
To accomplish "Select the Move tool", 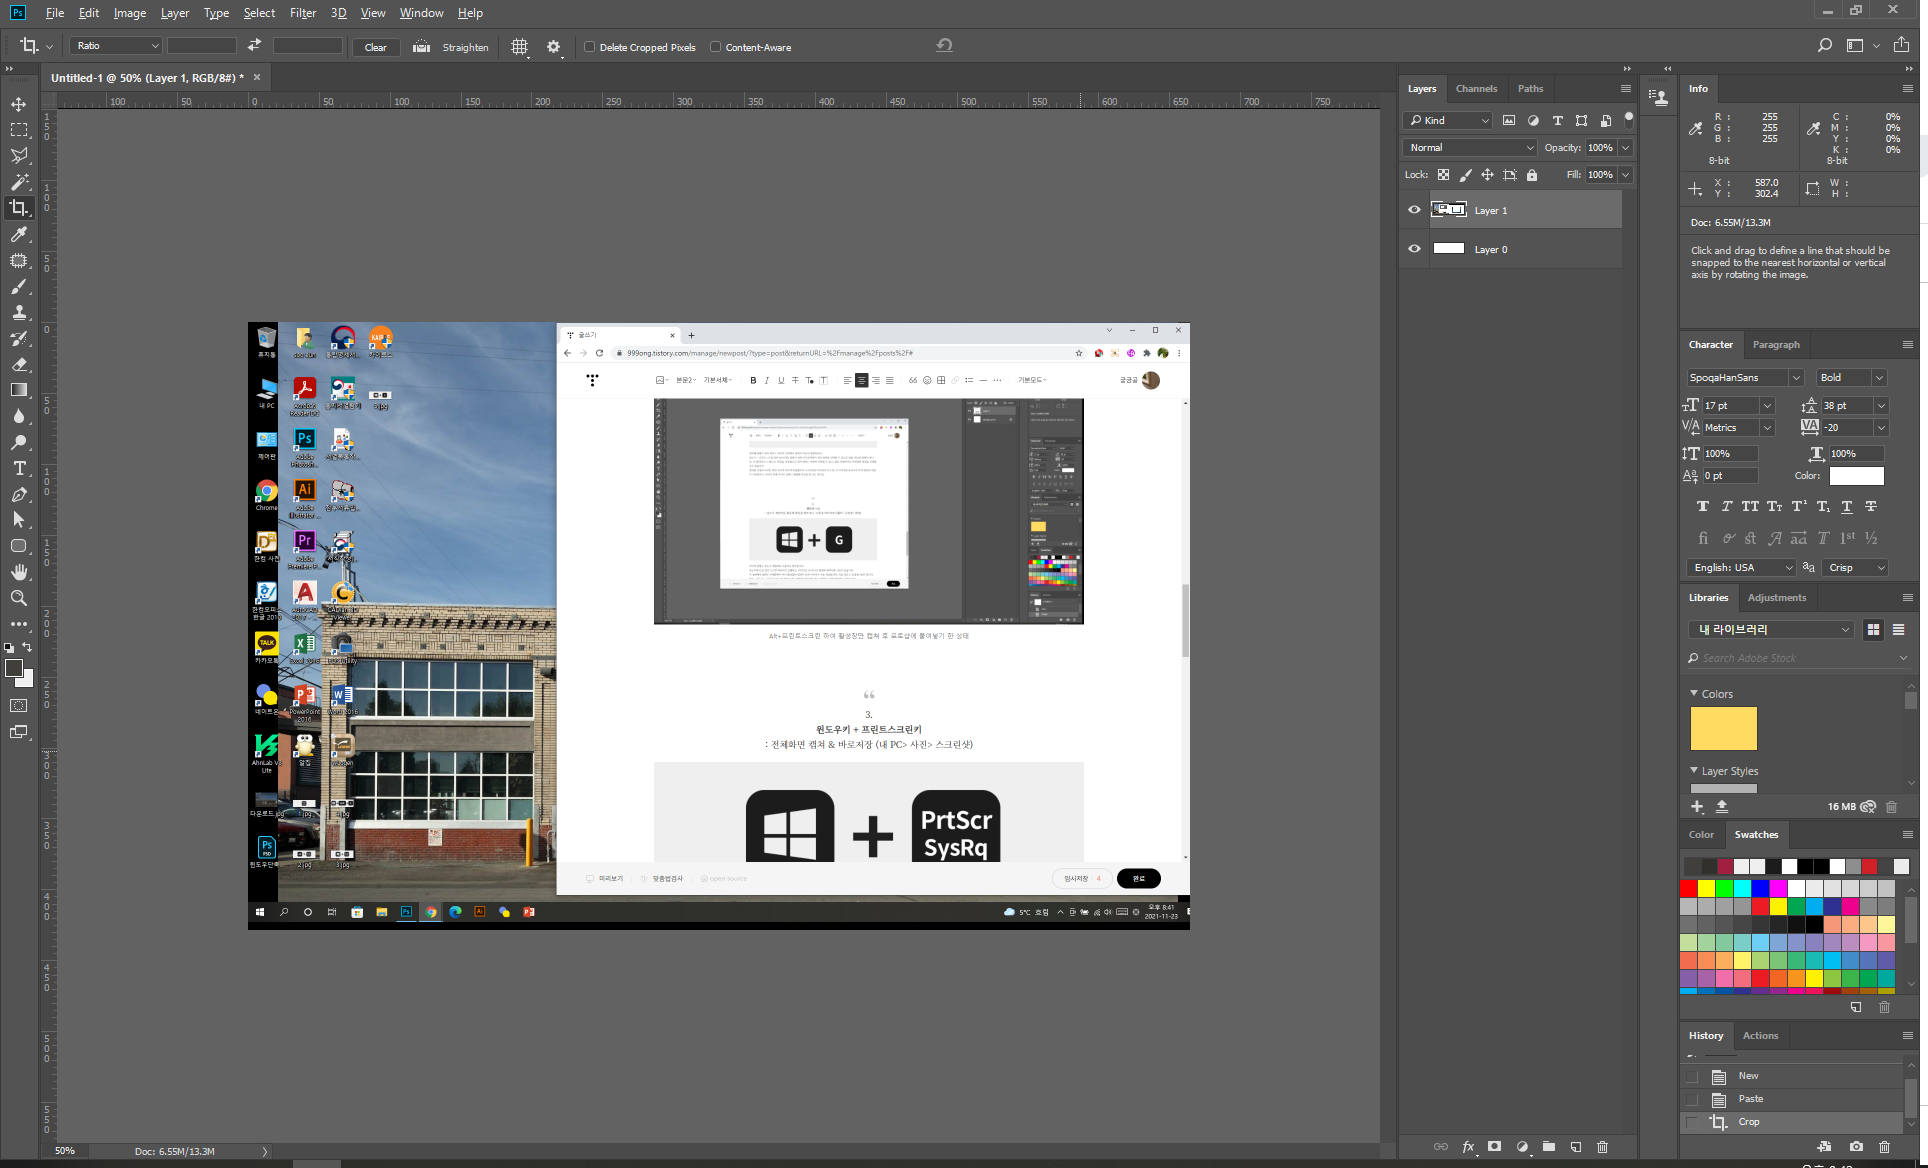I will 19,104.
